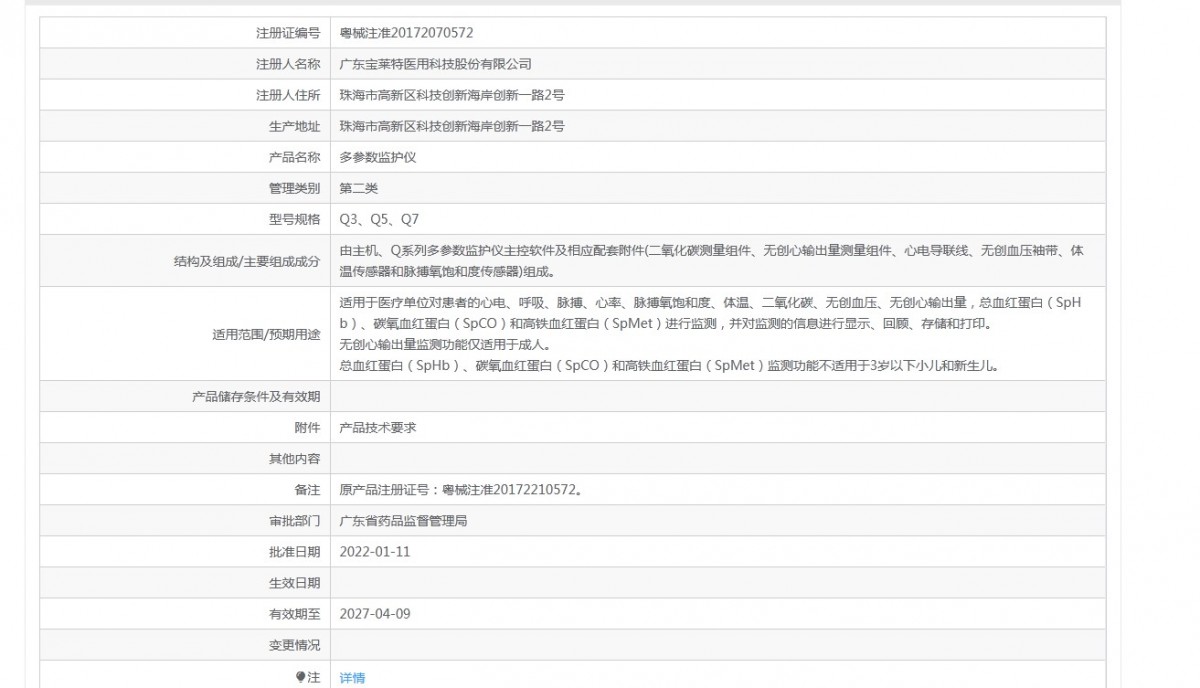
Task: Click the 备注 row label
Action: click(x=307, y=489)
